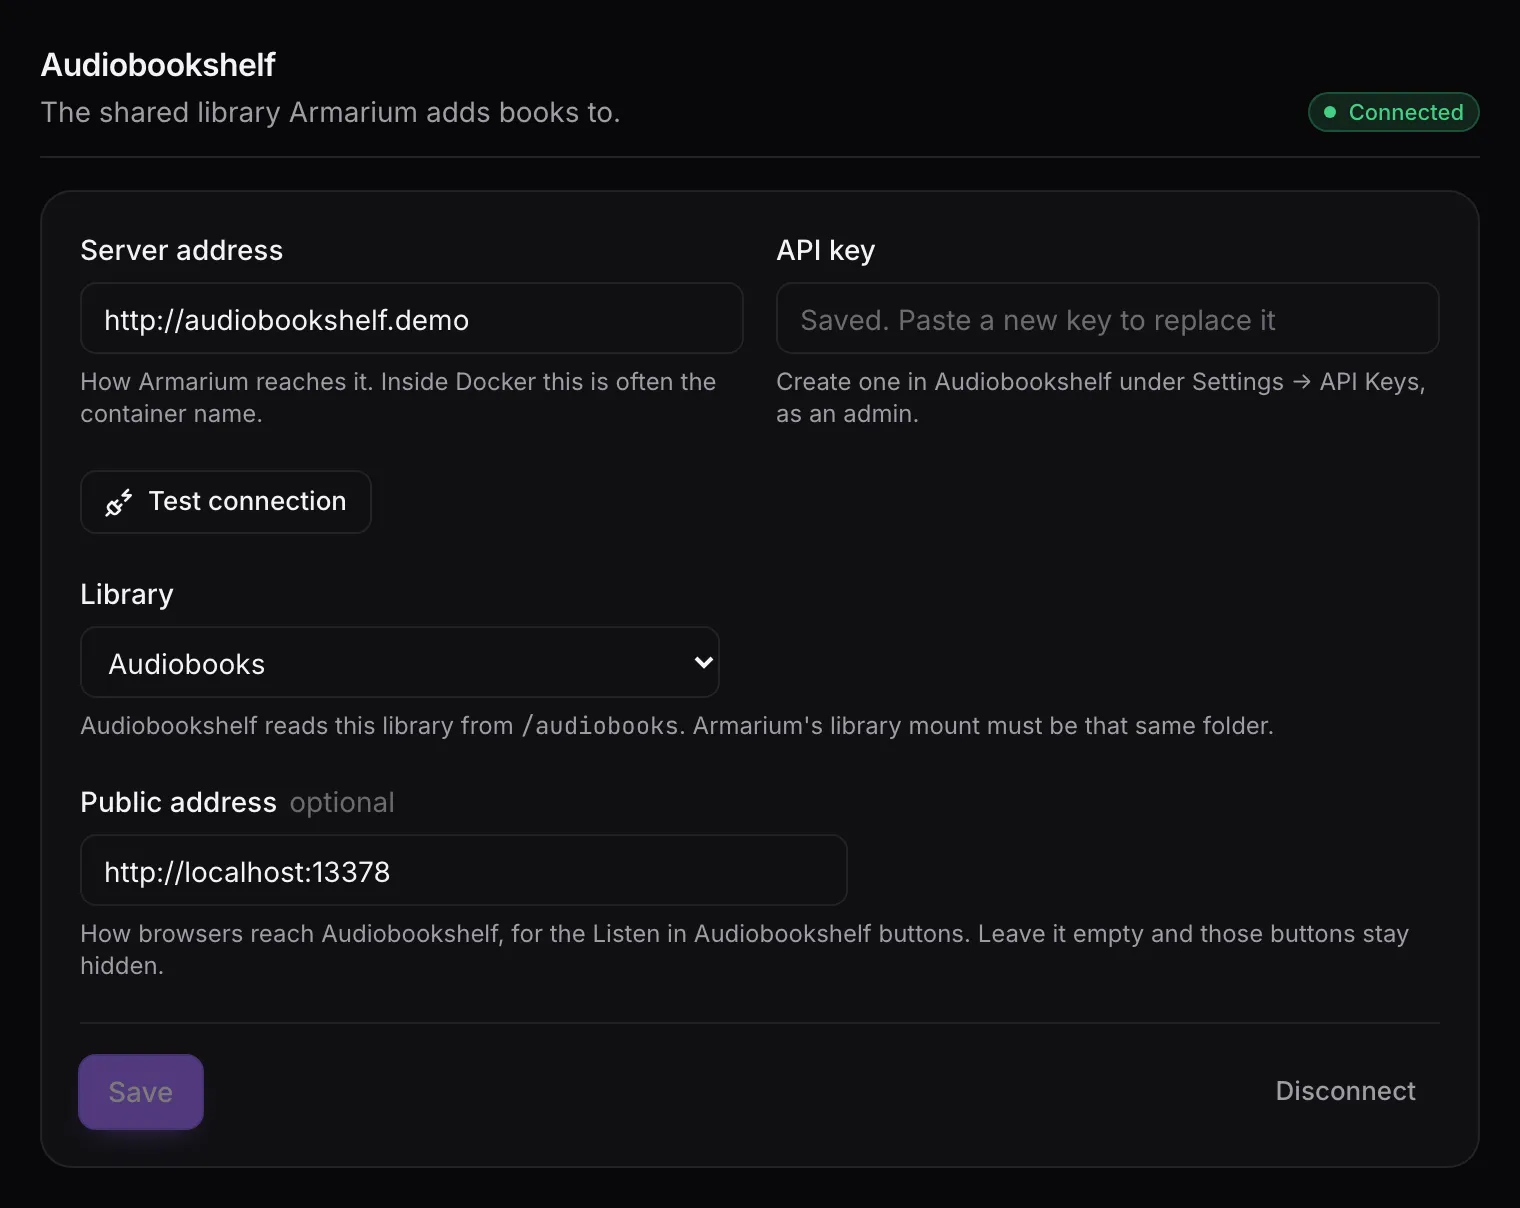
Task: Open the Library dropdown showing Audiobooks
Action: 400,662
